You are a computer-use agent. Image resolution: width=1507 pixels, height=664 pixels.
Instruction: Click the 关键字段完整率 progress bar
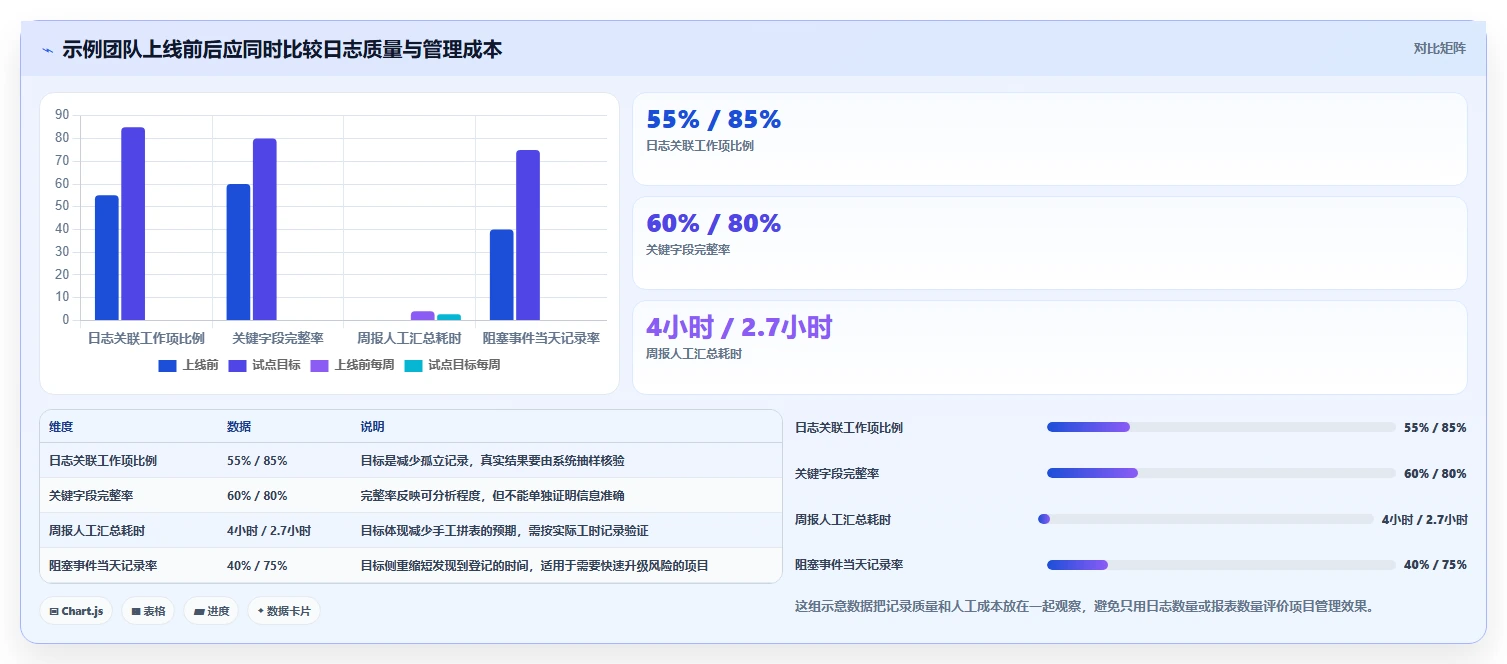1221,473
